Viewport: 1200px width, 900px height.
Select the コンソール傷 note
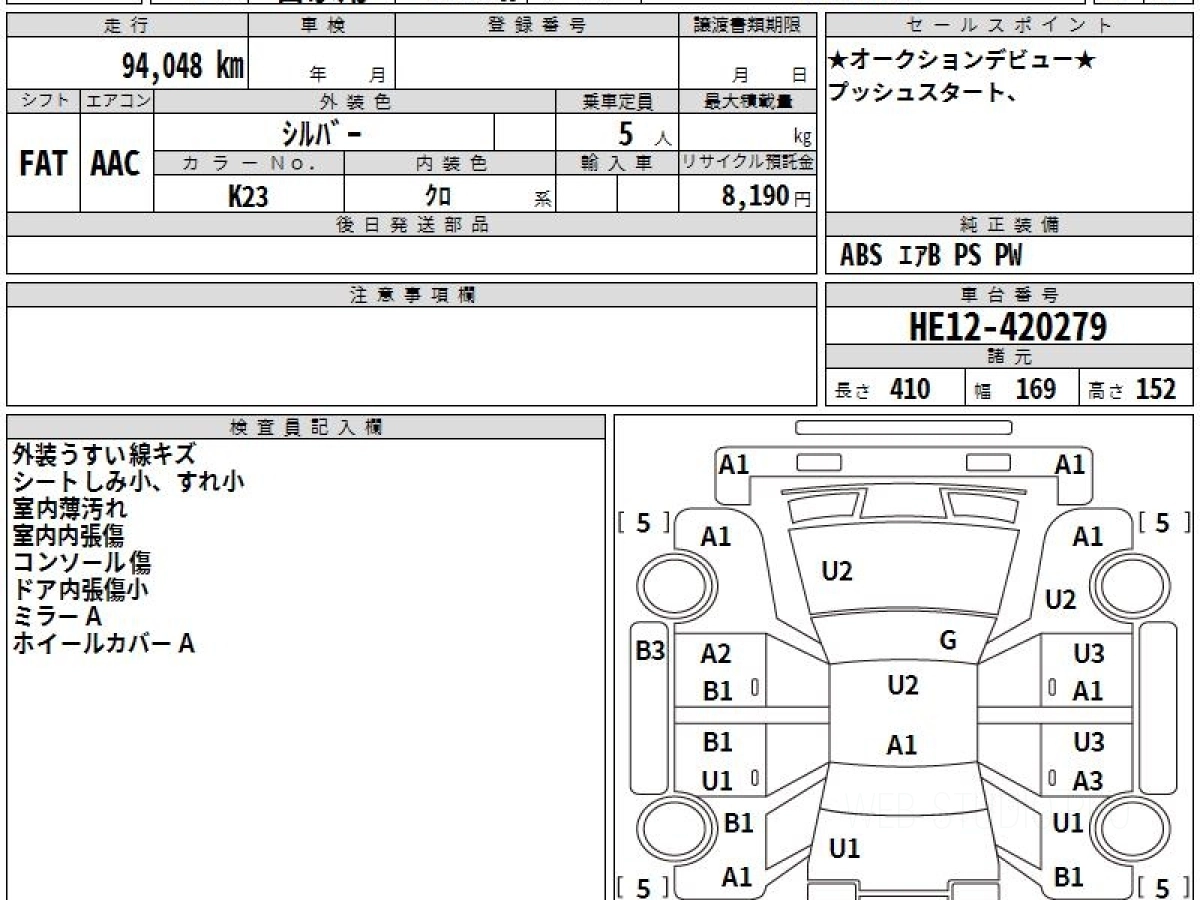82,562
